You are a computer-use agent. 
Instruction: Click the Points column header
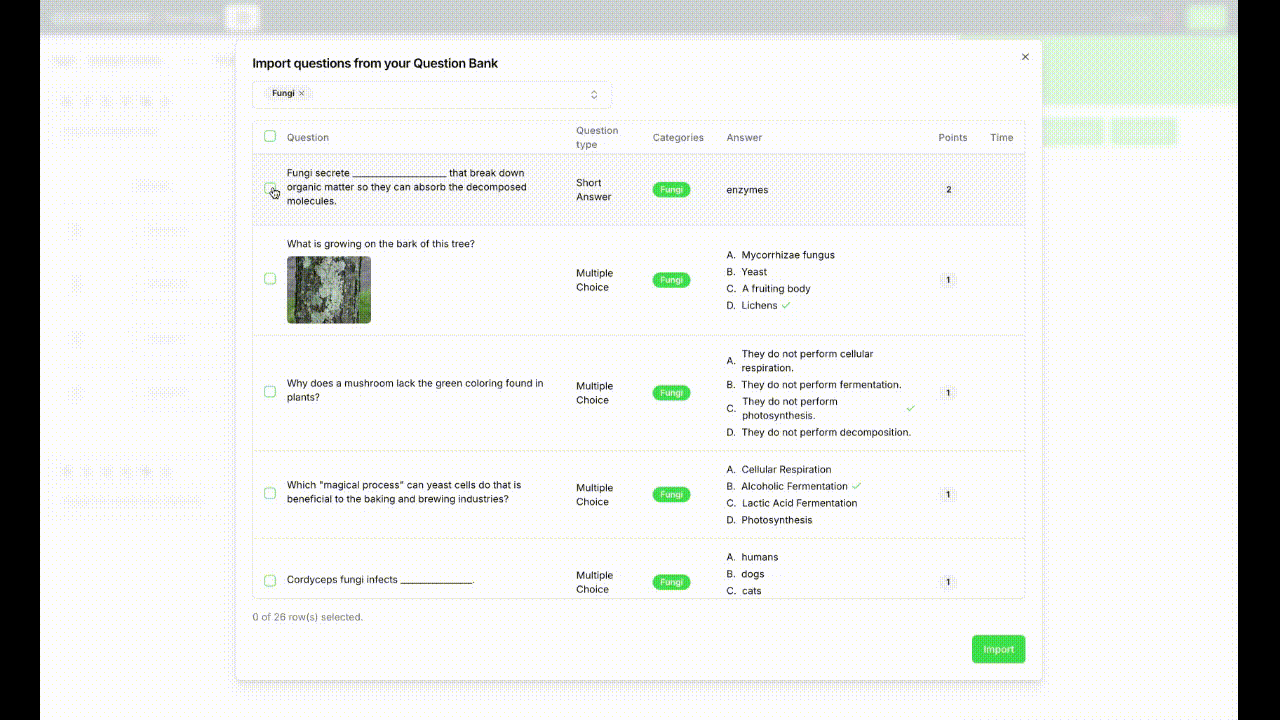(x=952, y=138)
